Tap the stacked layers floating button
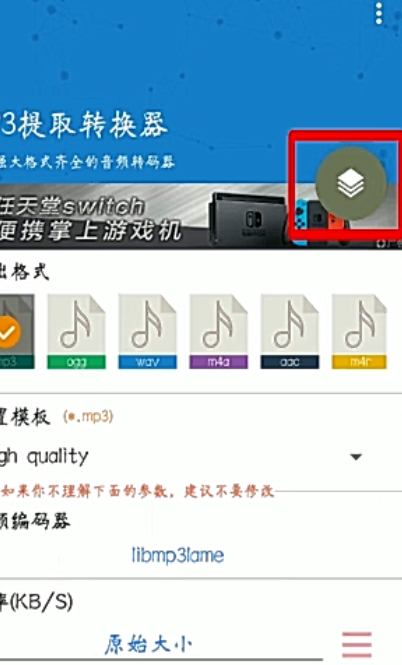This screenshot has width=402, height=665. 351,184
